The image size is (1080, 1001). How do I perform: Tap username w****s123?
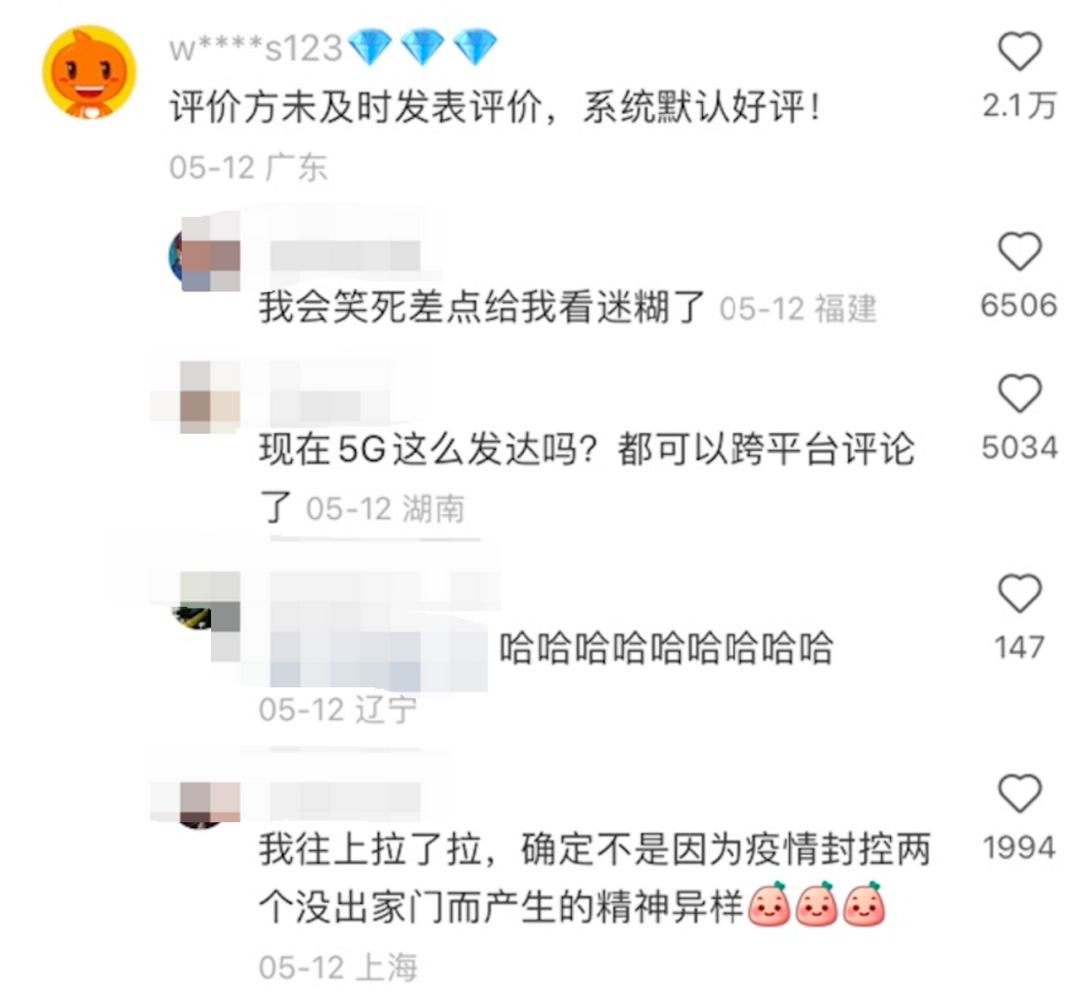(x=256, y=48)
